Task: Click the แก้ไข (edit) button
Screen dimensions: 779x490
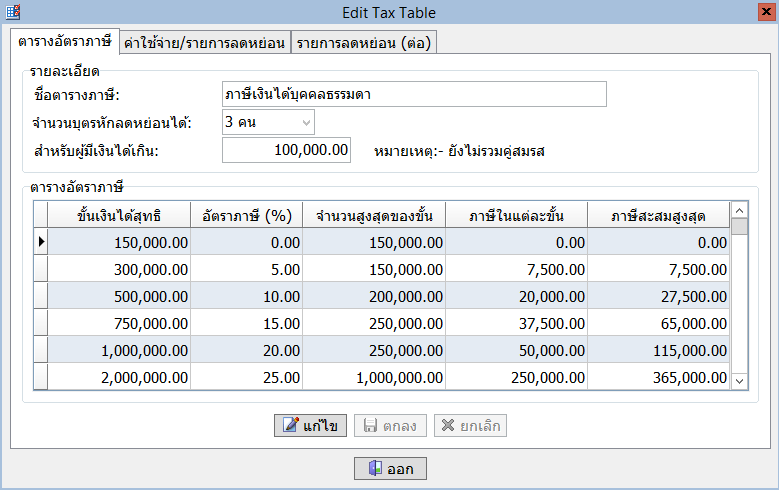Action: point(310,425)
